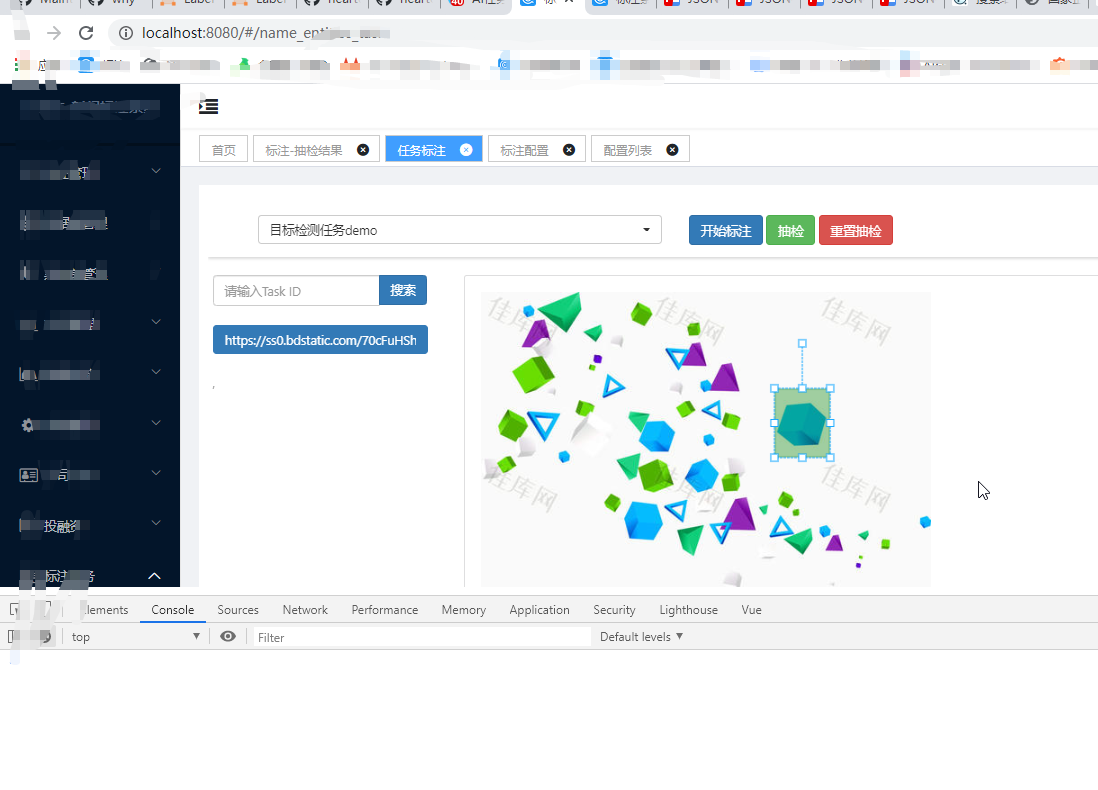Close the 配置列表 tab
The image size is (1098, 790).
tap(672, 150)
